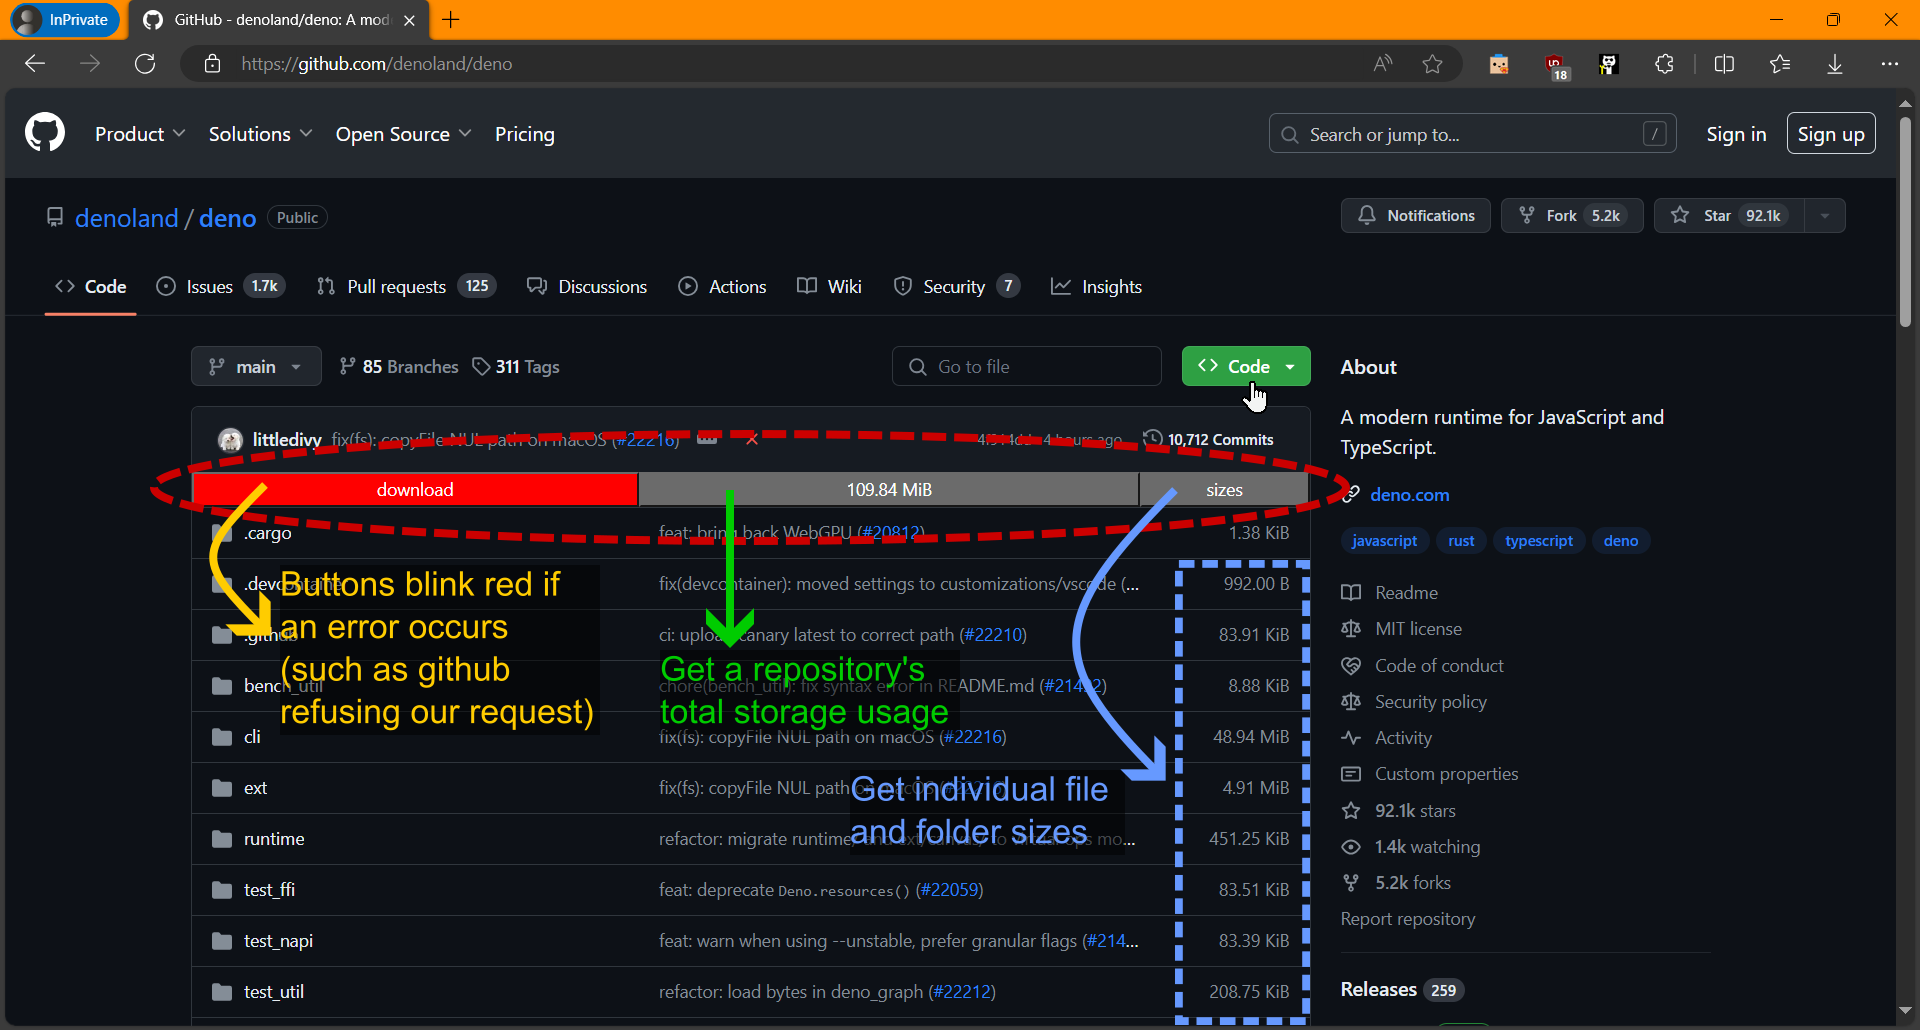This screenshot has width=1920, height=1030.
Task: Open the deno.com website link
Action: [x=1409, y=495]
